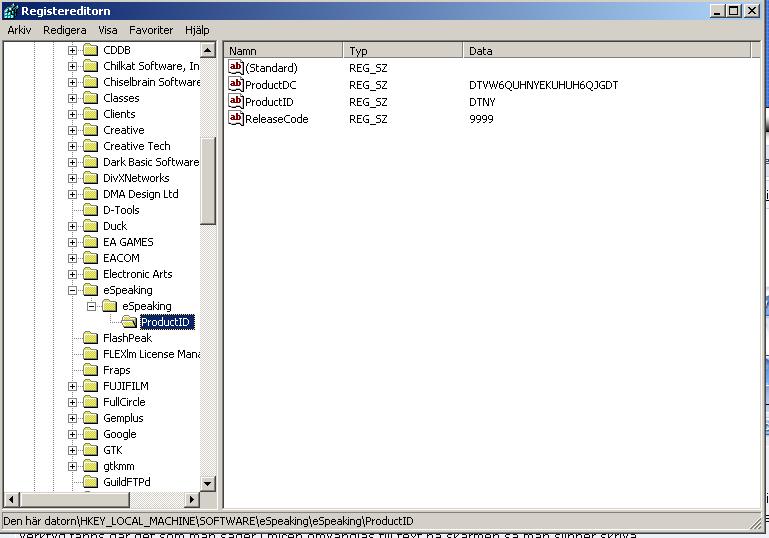
Task: Maximize the Registereditorn window
Action: pyautogui.click(x=734, y=10)
